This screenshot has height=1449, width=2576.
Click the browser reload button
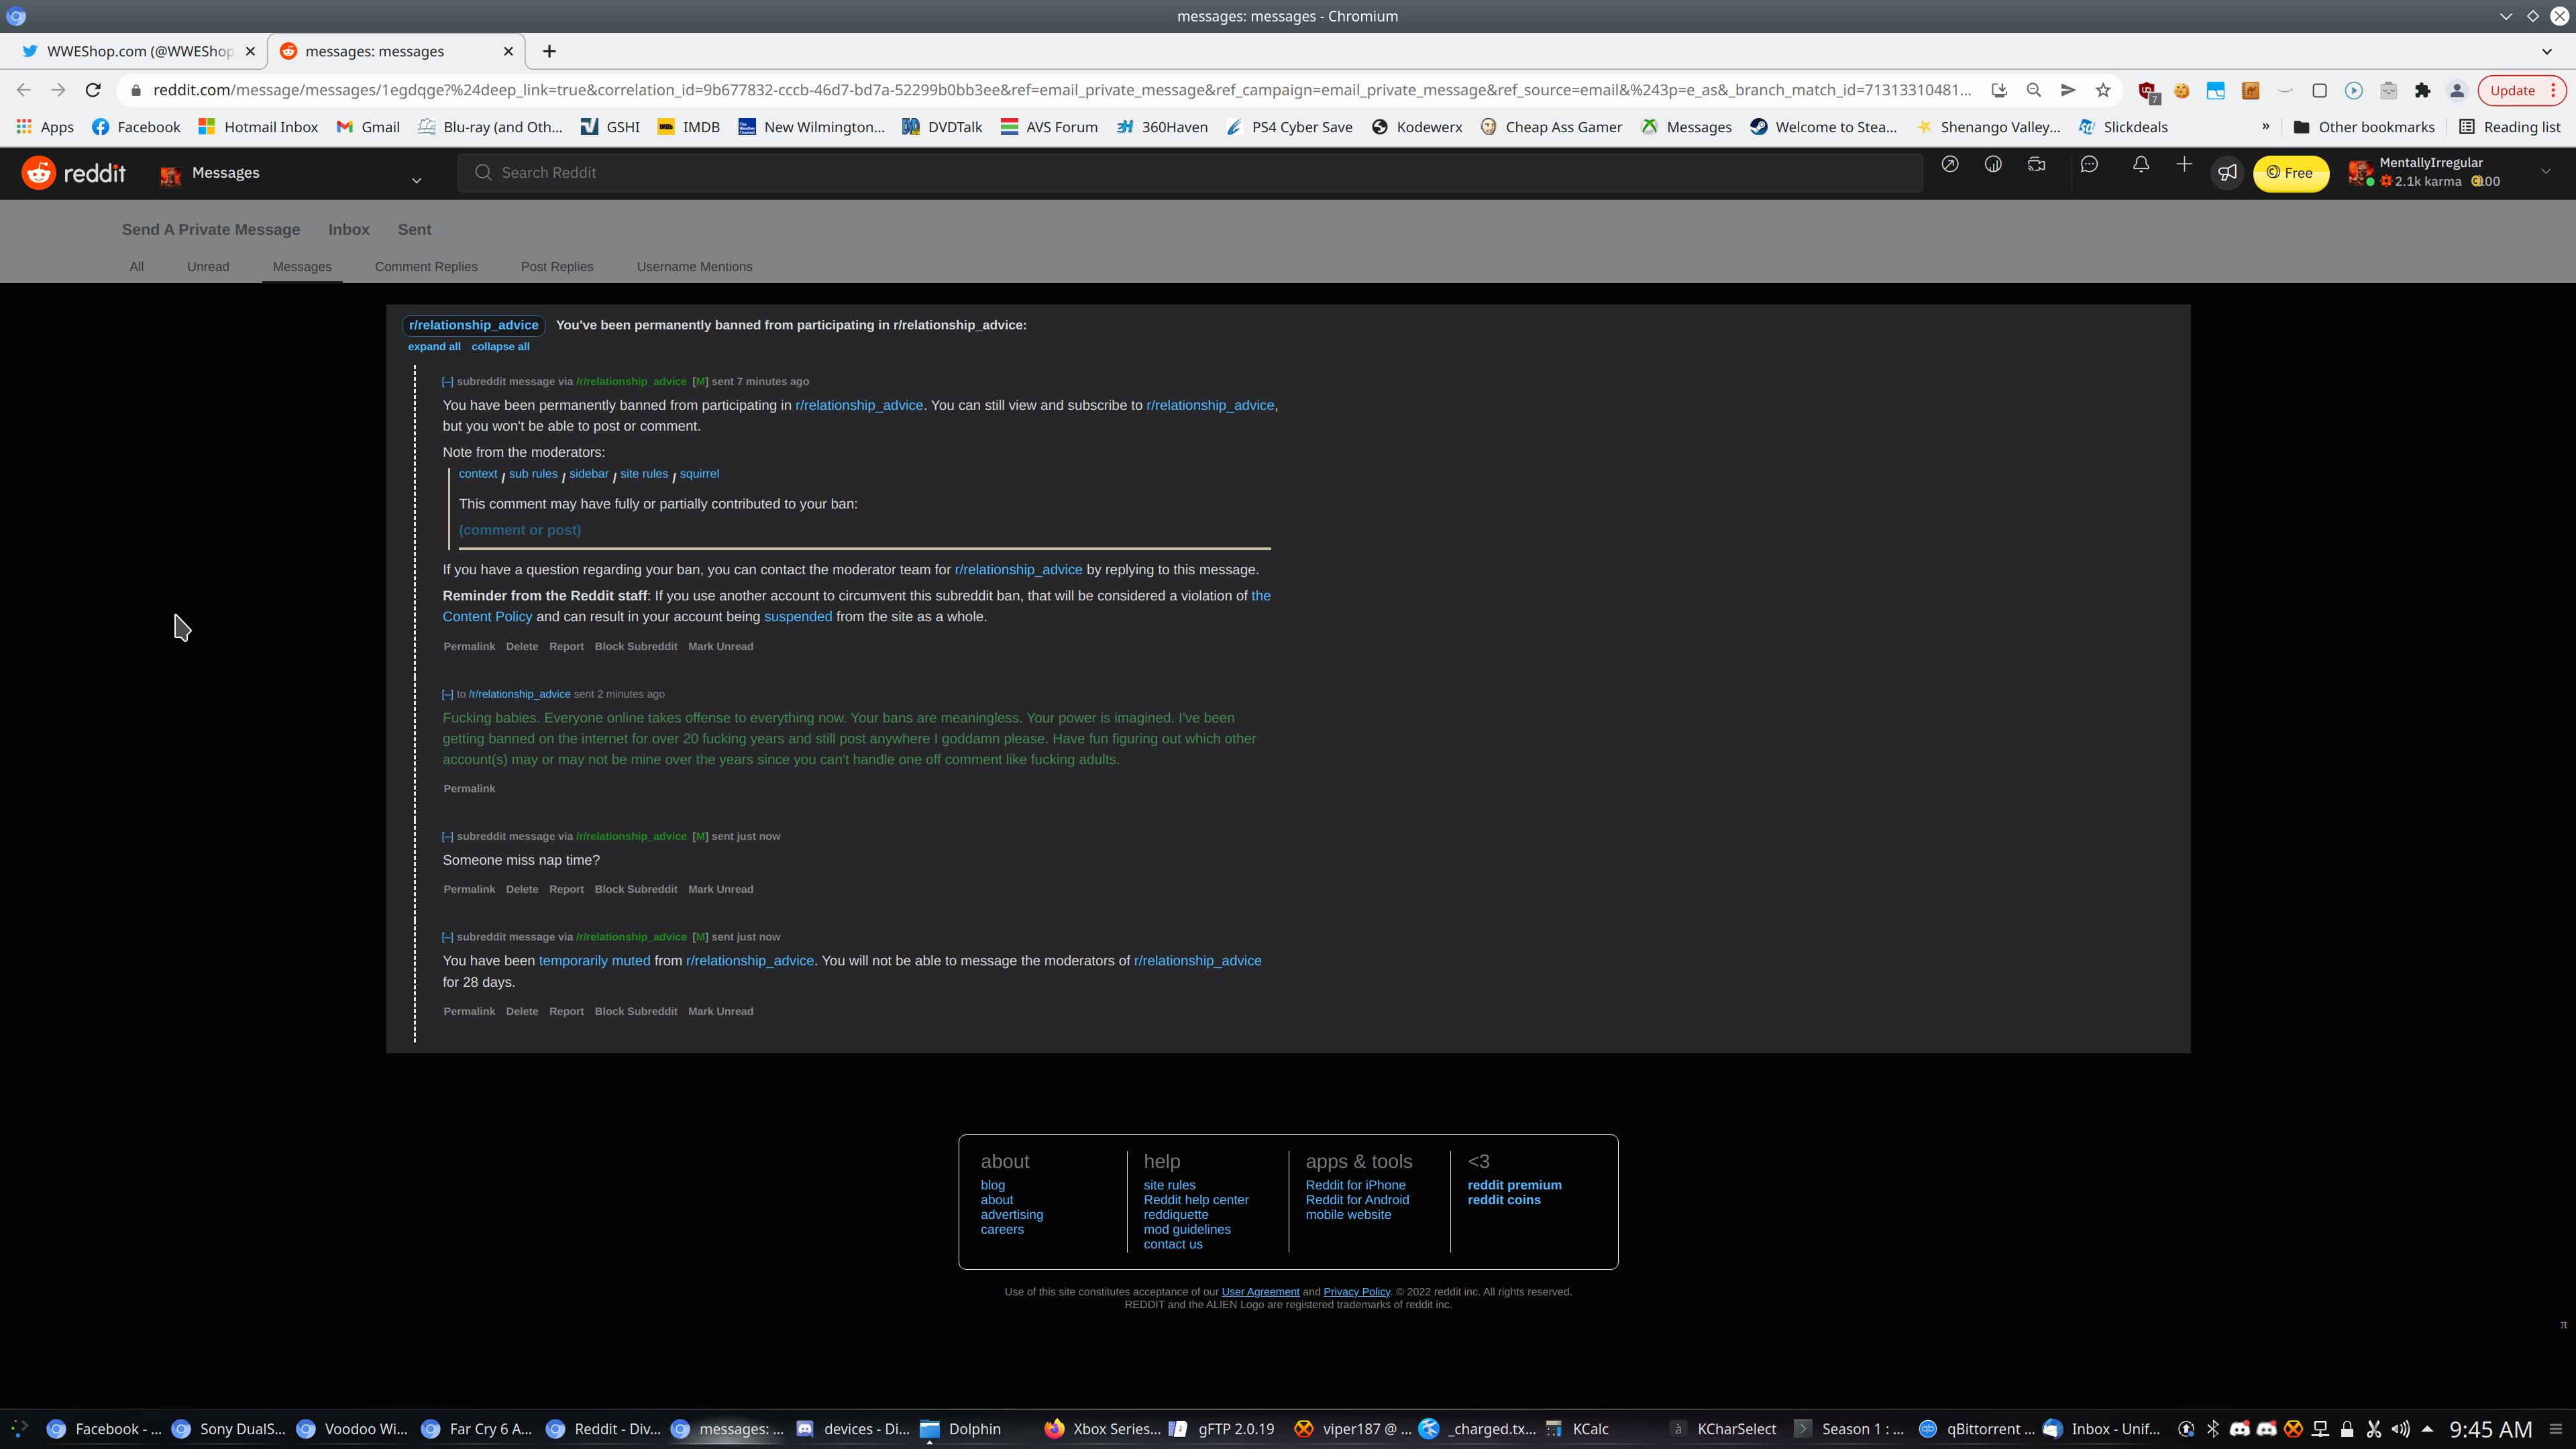coord(93,90)
